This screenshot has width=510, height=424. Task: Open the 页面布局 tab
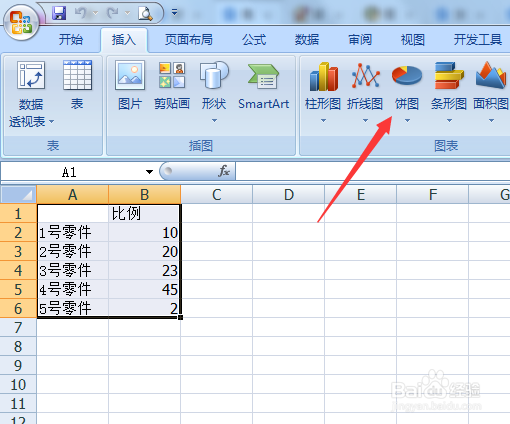click(x=189, y=40)
